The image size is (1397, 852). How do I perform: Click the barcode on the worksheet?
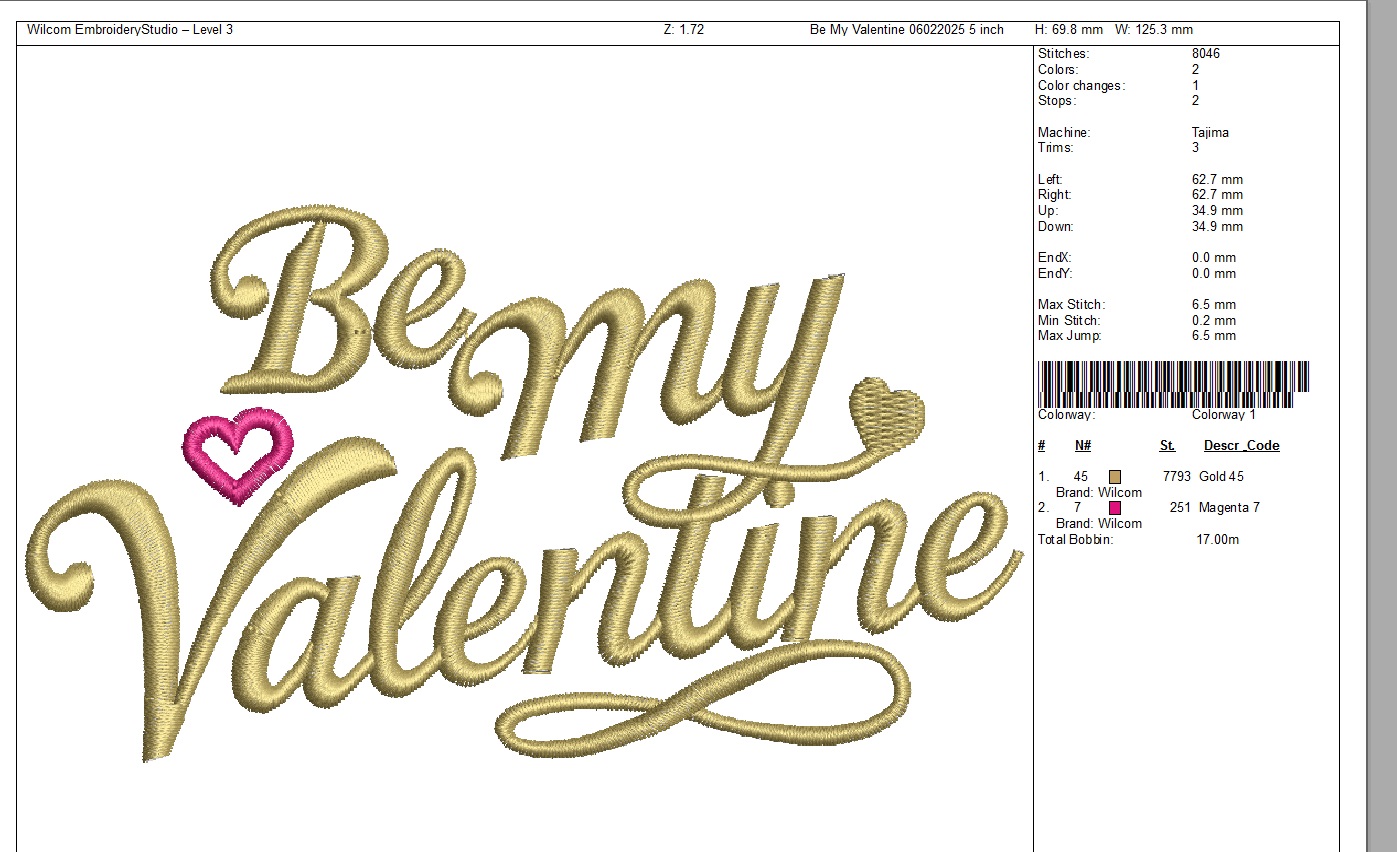(1173, 382)
